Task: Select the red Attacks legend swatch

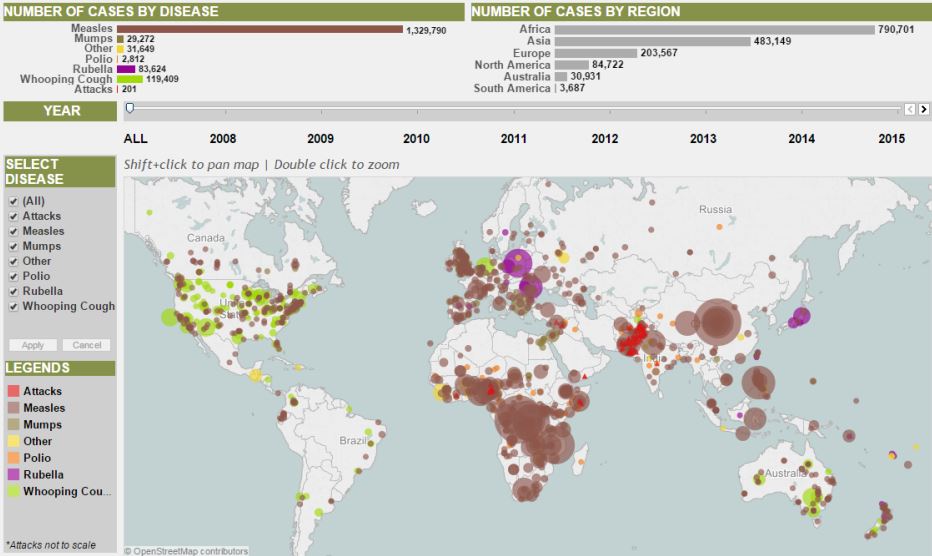Action: (12, 391)
